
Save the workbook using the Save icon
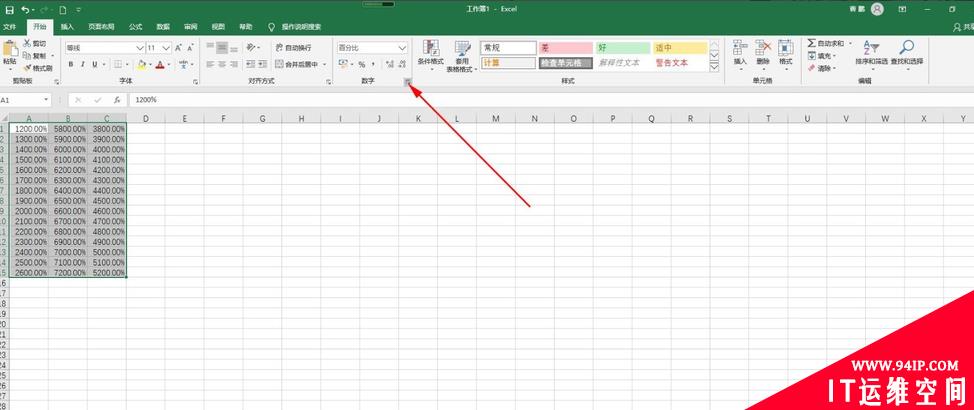click(x=9, y=10)
